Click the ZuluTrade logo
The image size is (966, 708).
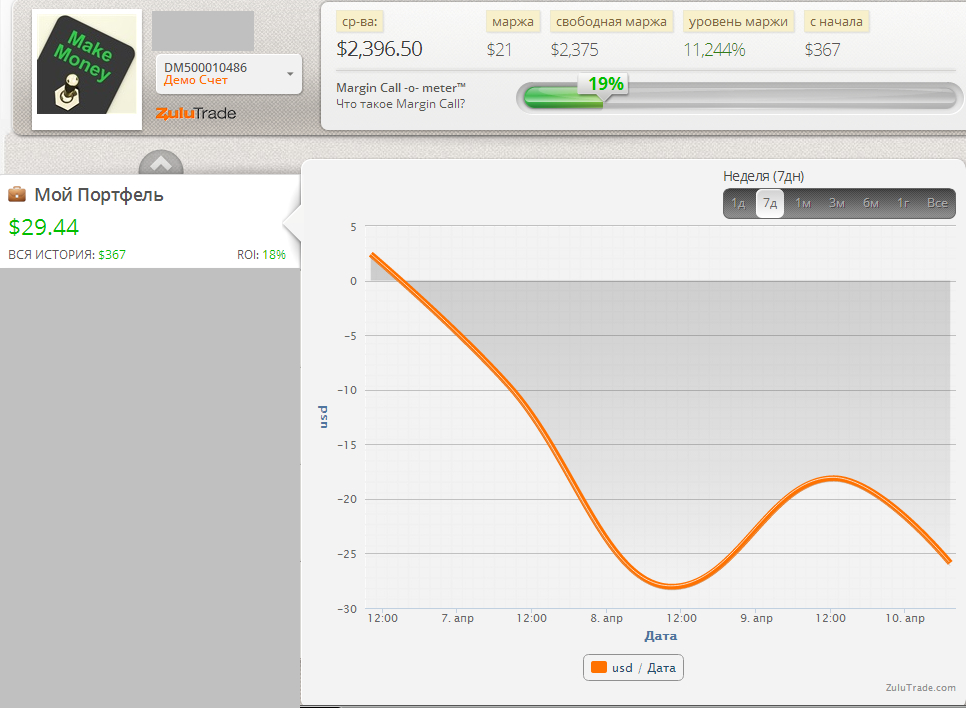(196, 113)
